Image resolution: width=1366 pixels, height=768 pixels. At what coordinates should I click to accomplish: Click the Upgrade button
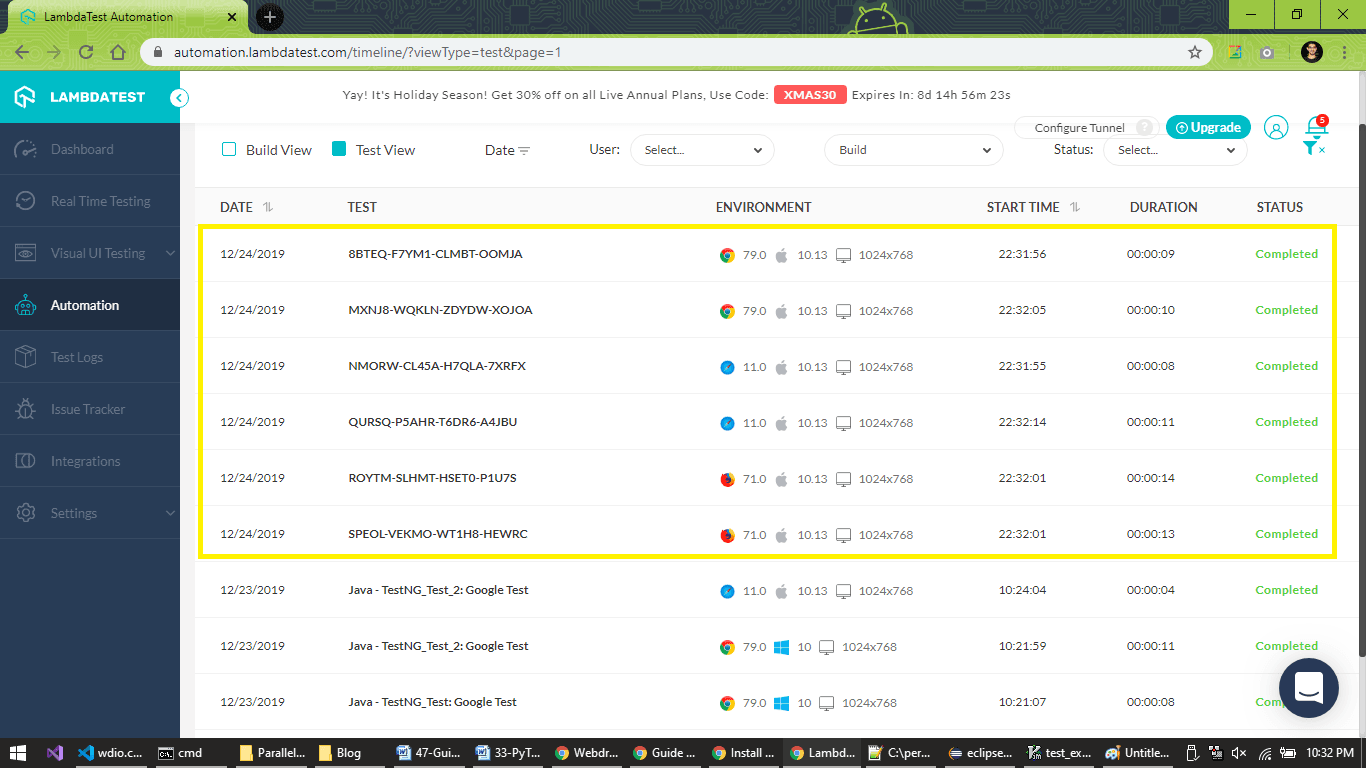click(1208, 127)
